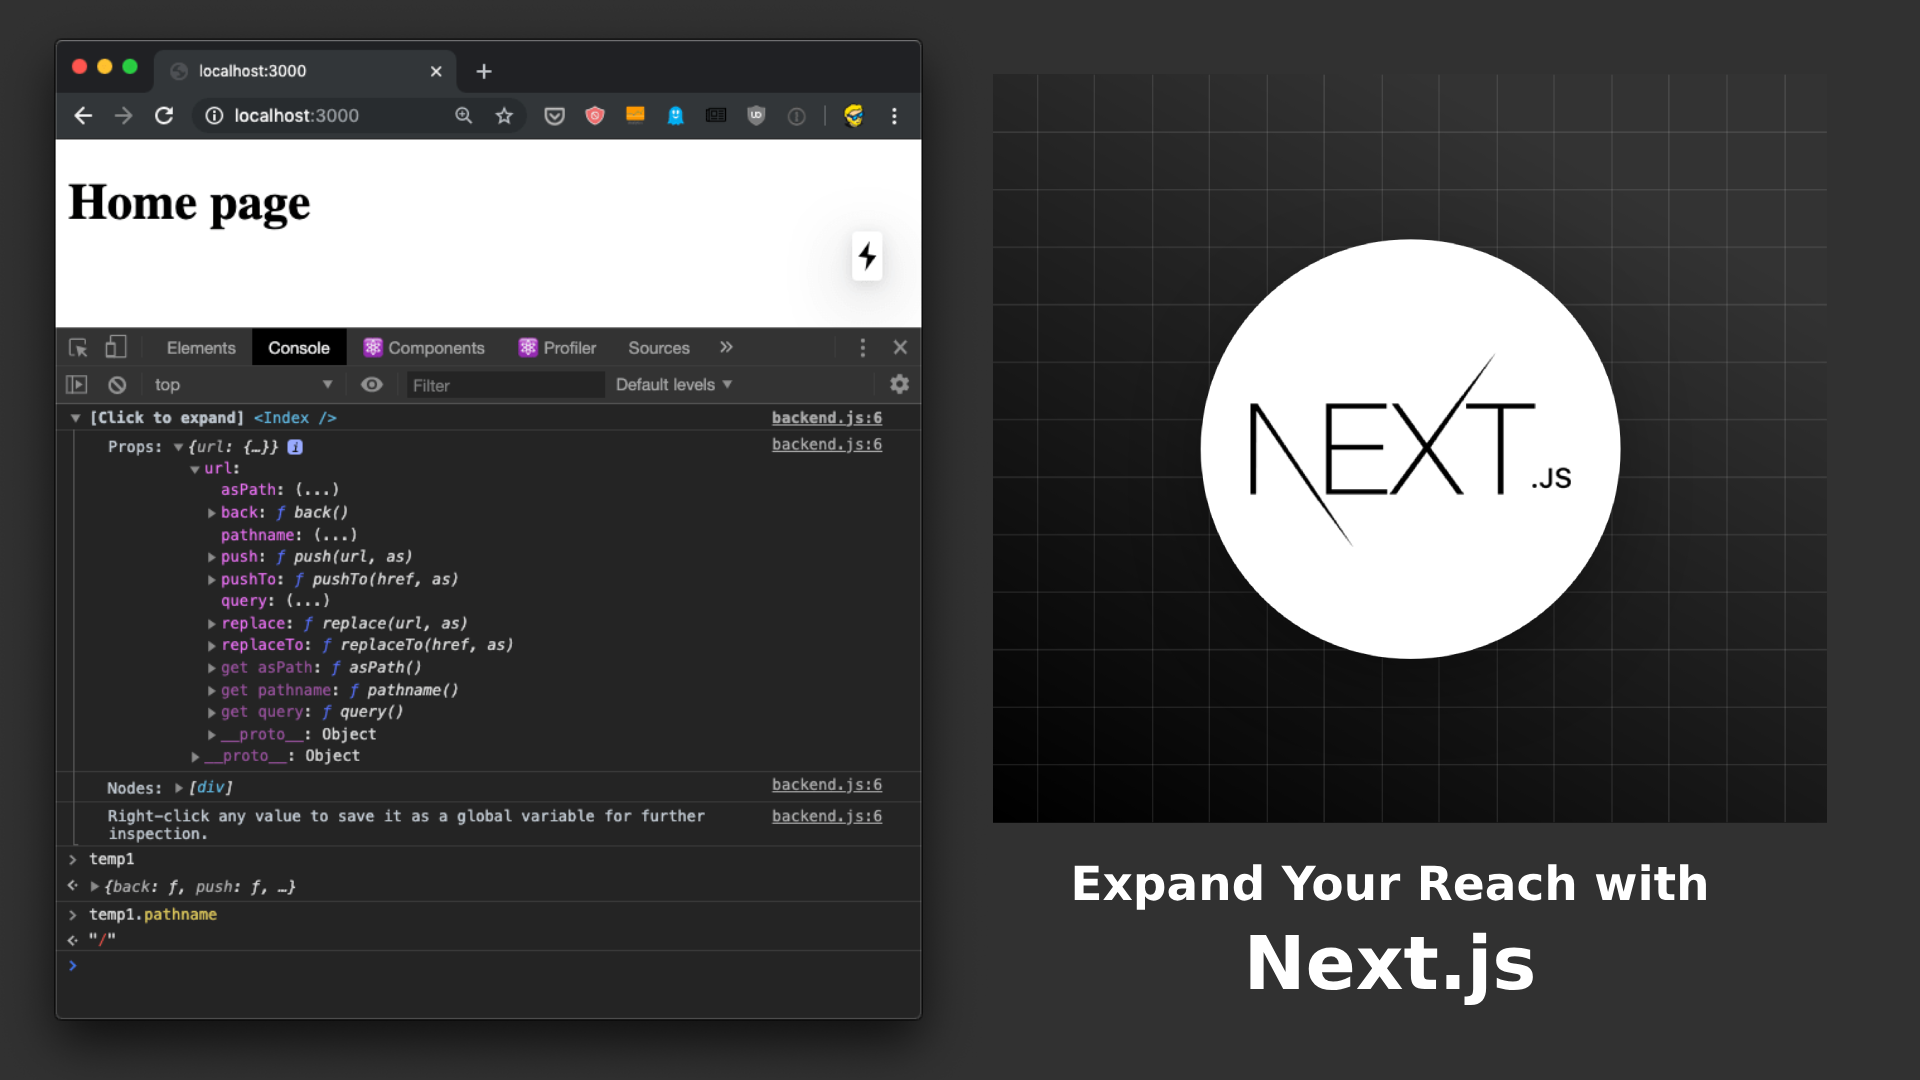Open DevTools three-dot customize menu
The image size is (1920, 1080).
[862, 348]
